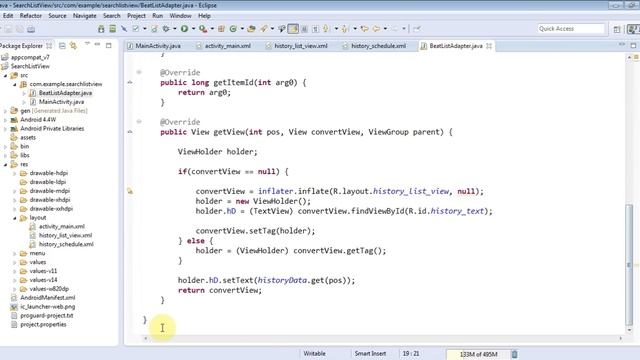The width and height of the screenshot is (640, 360).
Task: Click the Next Annotation arrow icon
Action: (x=326, y=29)
